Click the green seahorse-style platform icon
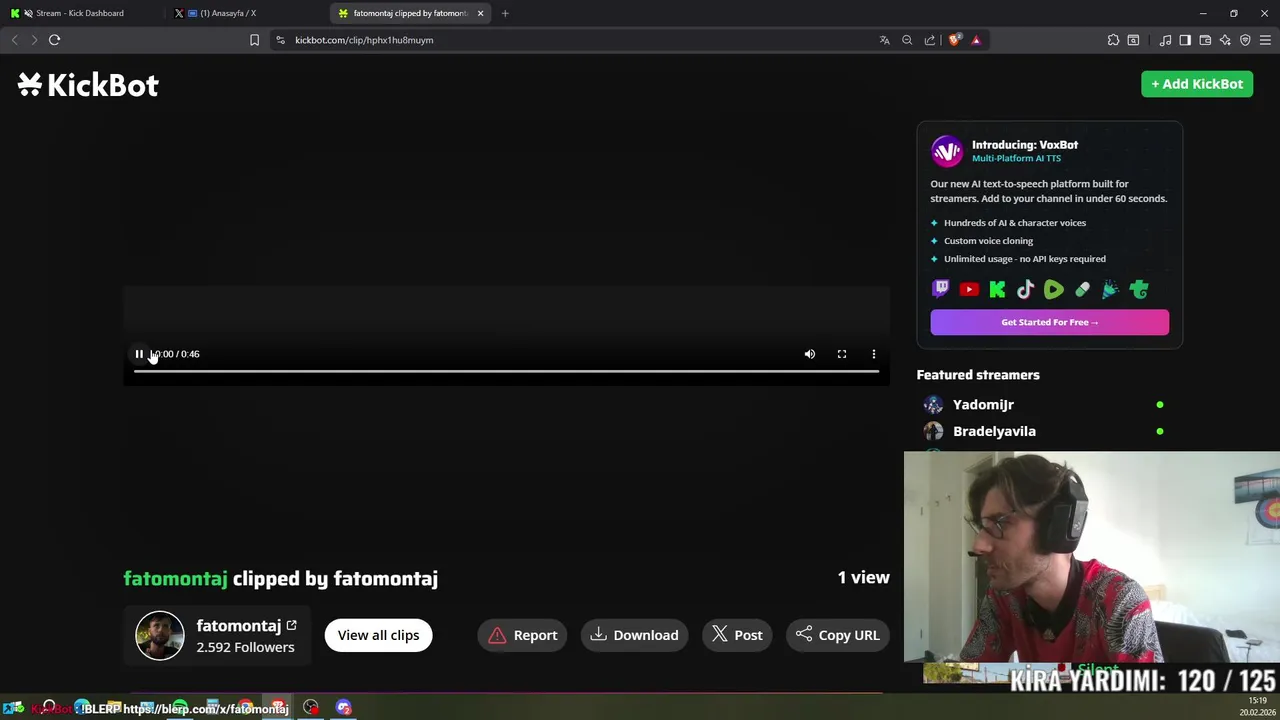The height and width of the screenshot is (720, 1280). [1139, 290]
